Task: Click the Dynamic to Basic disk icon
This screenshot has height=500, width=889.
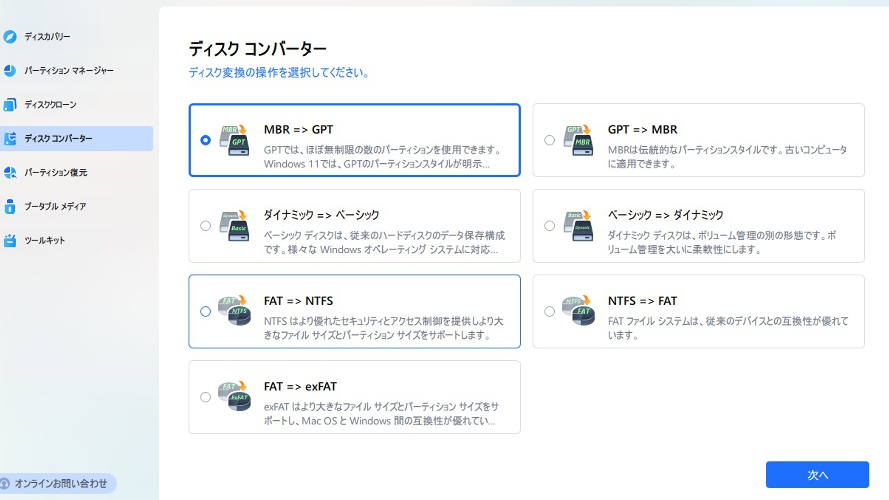Action: pyautogui.click(x=235, y=226)
